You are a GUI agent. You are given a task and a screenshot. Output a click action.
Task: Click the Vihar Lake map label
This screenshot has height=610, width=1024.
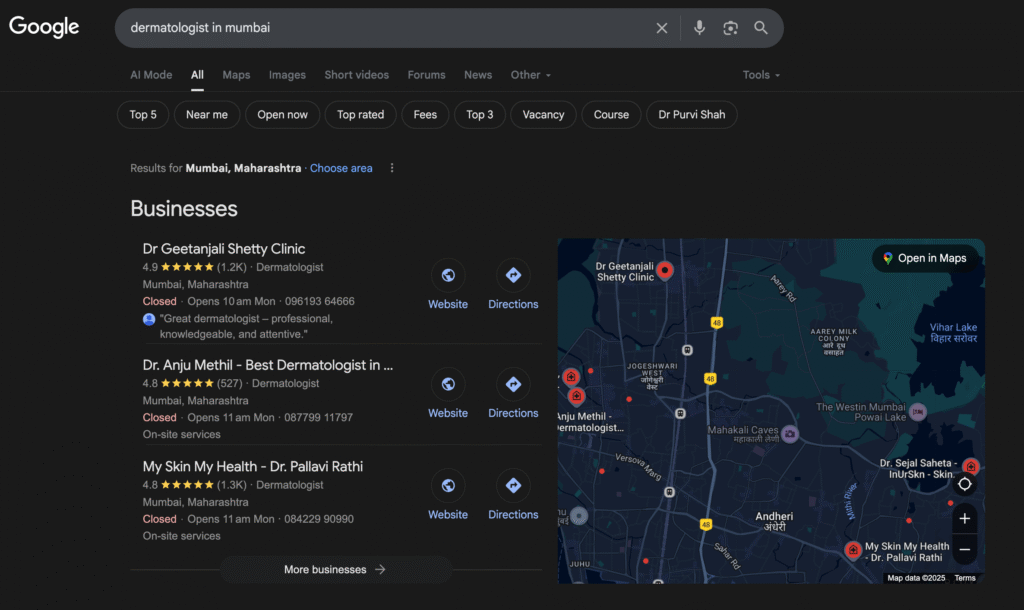(x=953, y=332)
